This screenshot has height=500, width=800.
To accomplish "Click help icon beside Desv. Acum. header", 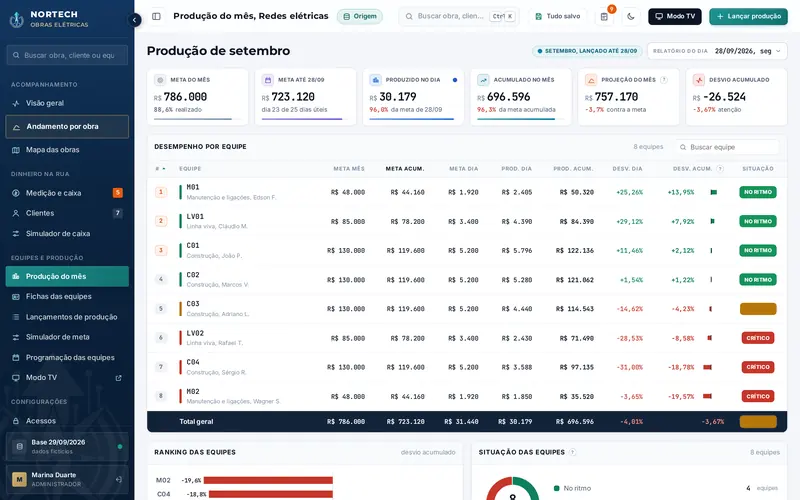I will pyautogui.click(x=720, y=169).
